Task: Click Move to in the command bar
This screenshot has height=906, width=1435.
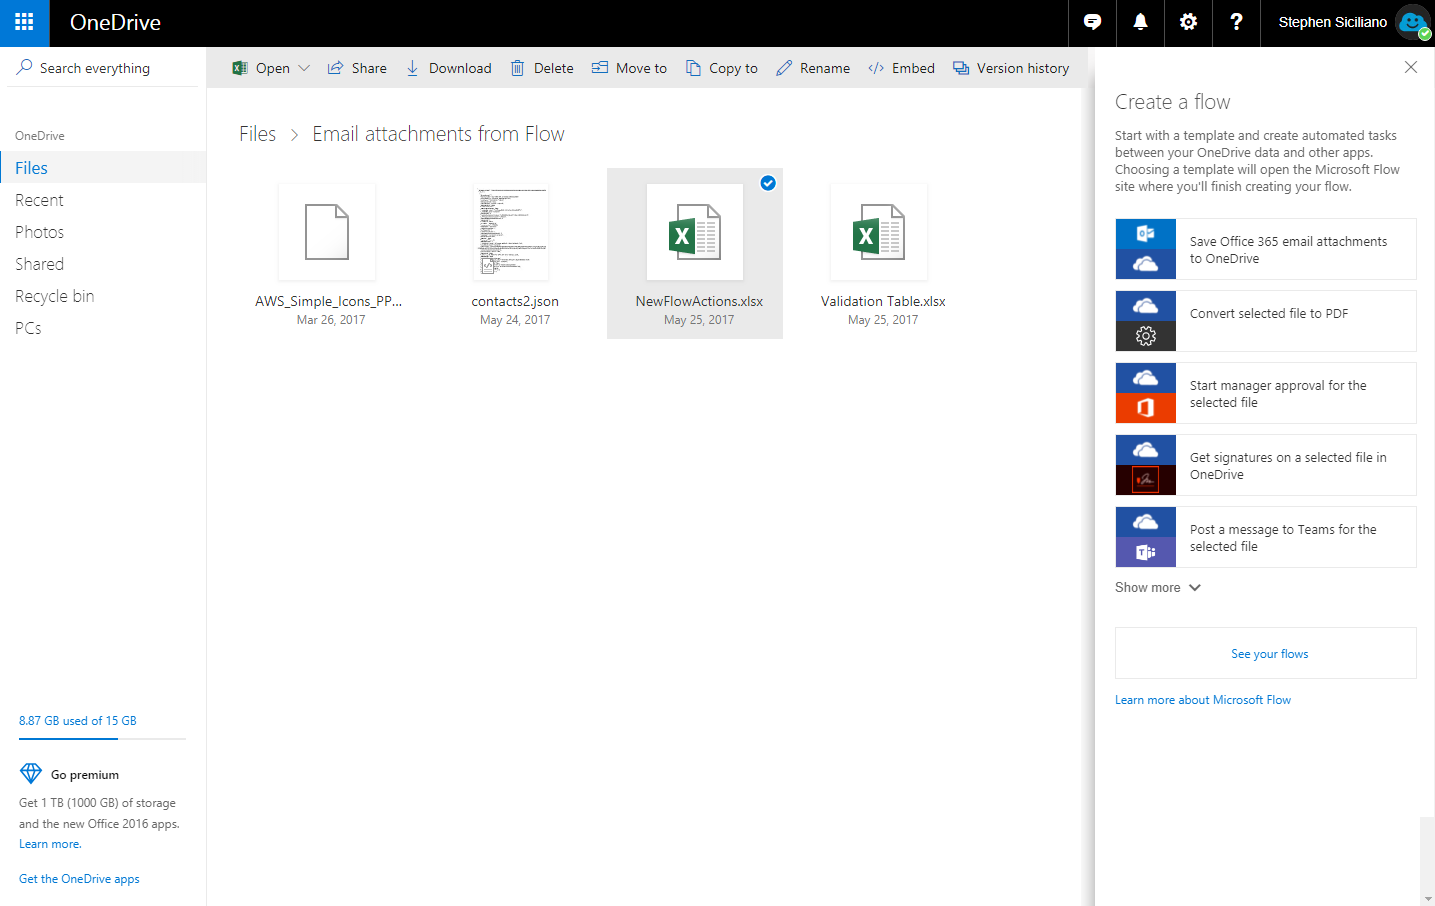Action: (629, 68)
